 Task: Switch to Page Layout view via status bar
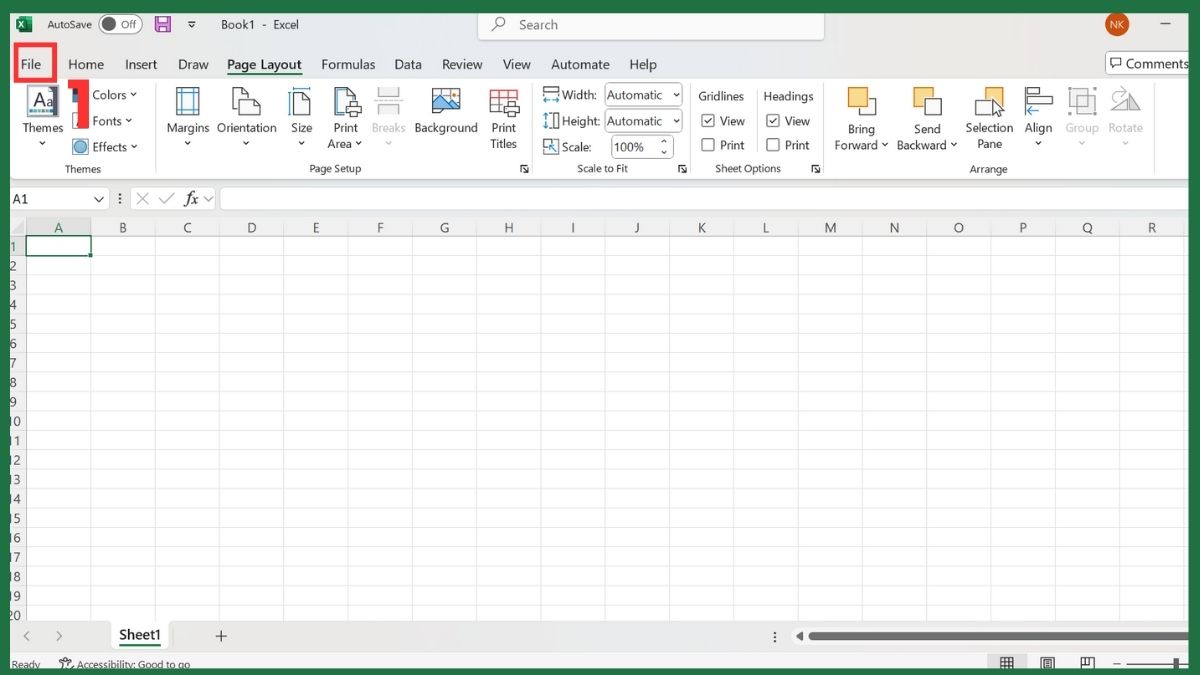pos(1047,661)
